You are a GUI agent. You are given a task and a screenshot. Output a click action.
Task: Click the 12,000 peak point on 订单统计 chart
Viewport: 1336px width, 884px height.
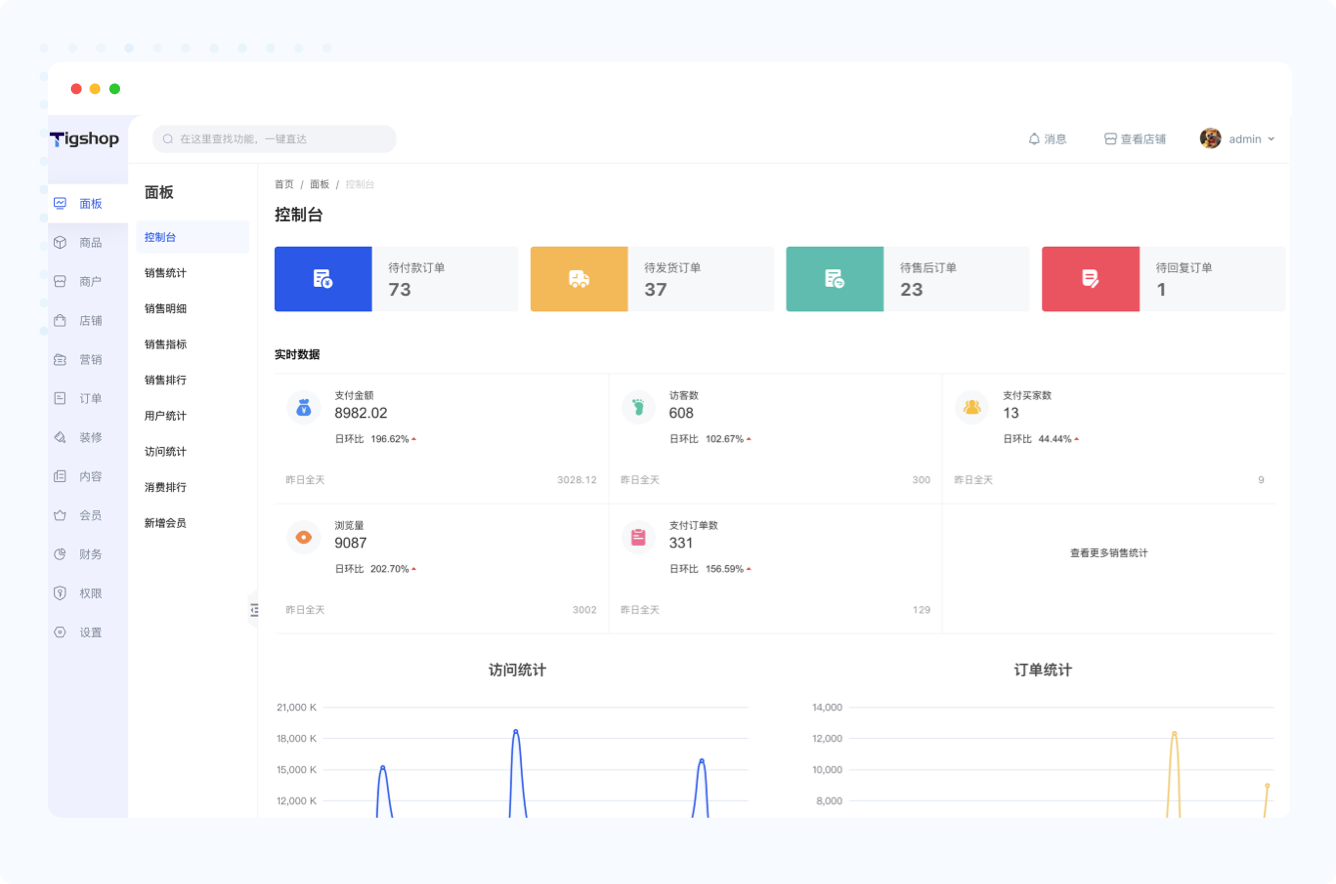1174,733
